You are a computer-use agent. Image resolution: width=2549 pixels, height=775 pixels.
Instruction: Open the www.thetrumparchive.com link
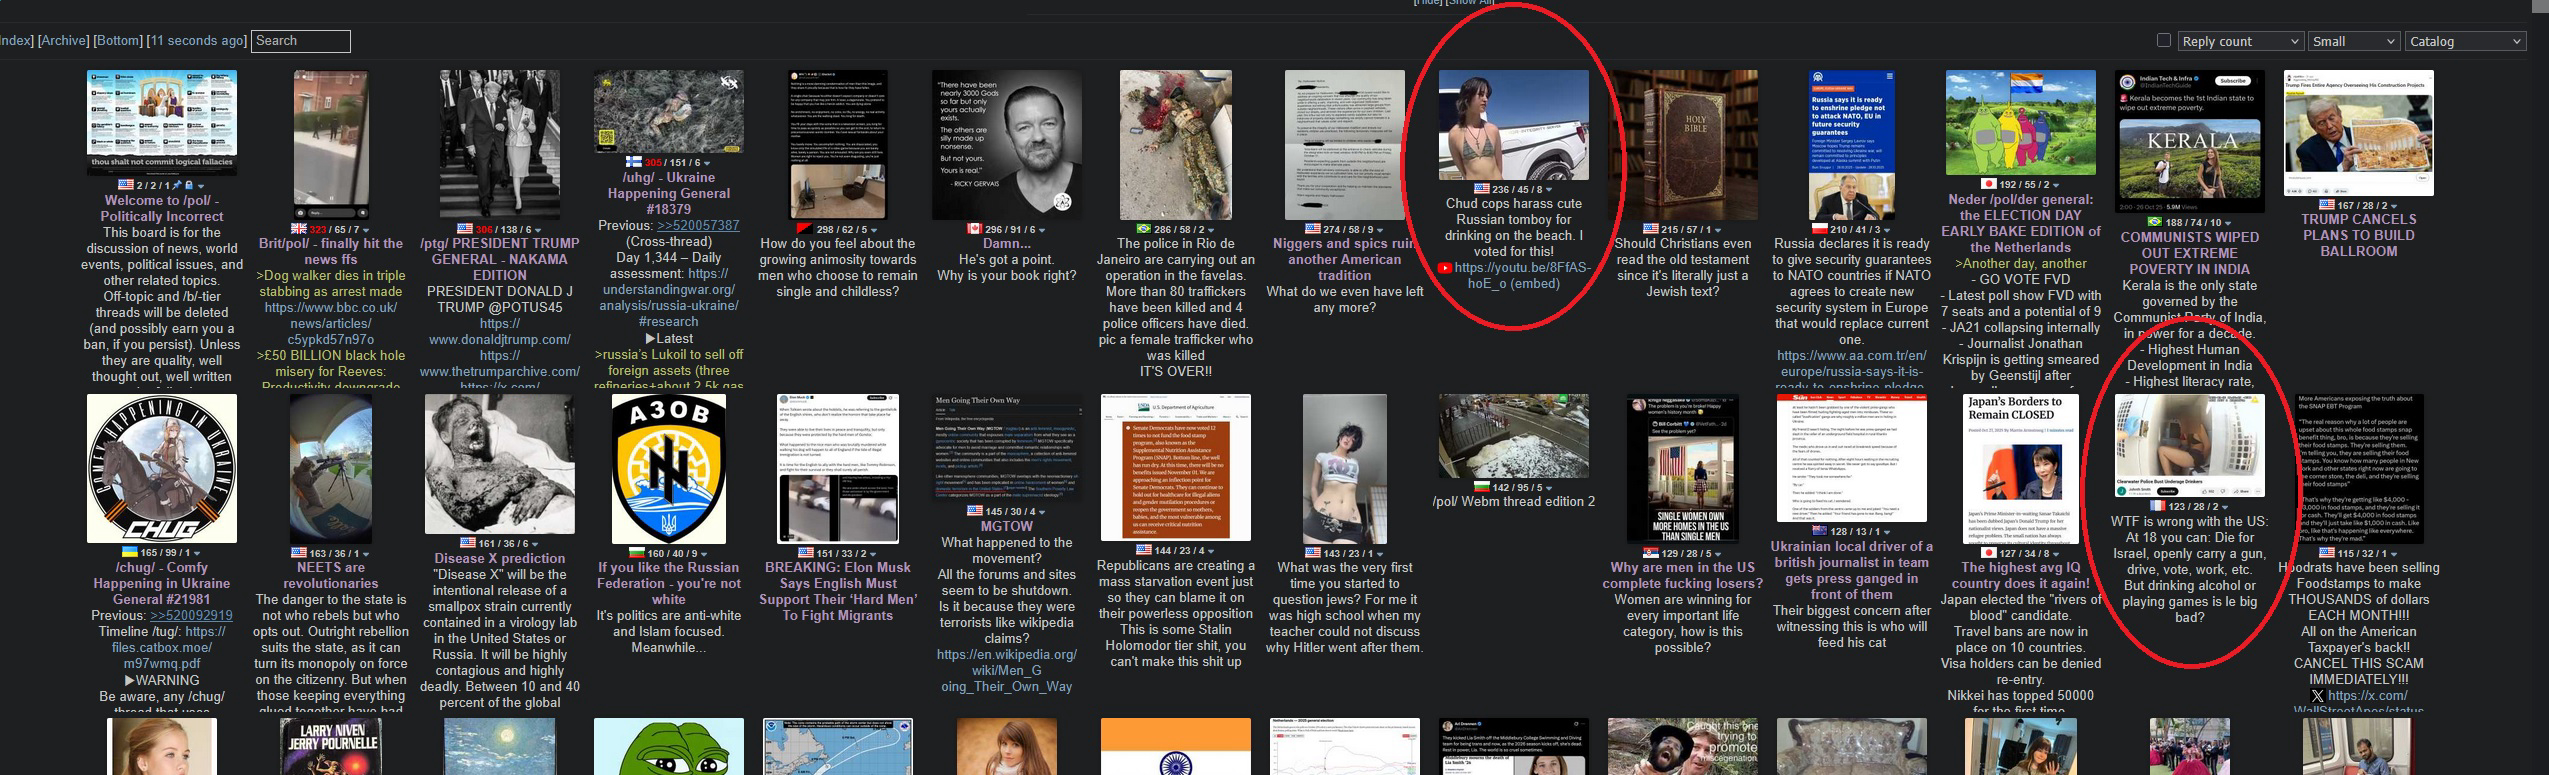pos(500,364)
